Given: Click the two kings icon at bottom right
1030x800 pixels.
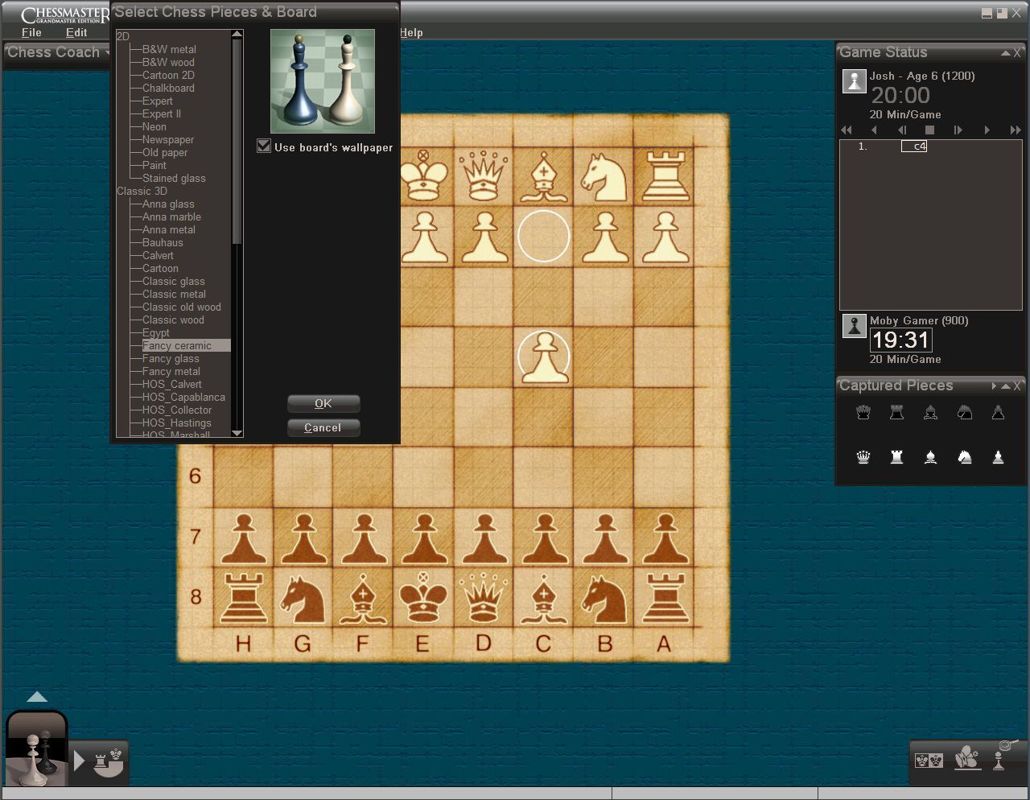Looking at the screenshot, I should tap(928, 760).
